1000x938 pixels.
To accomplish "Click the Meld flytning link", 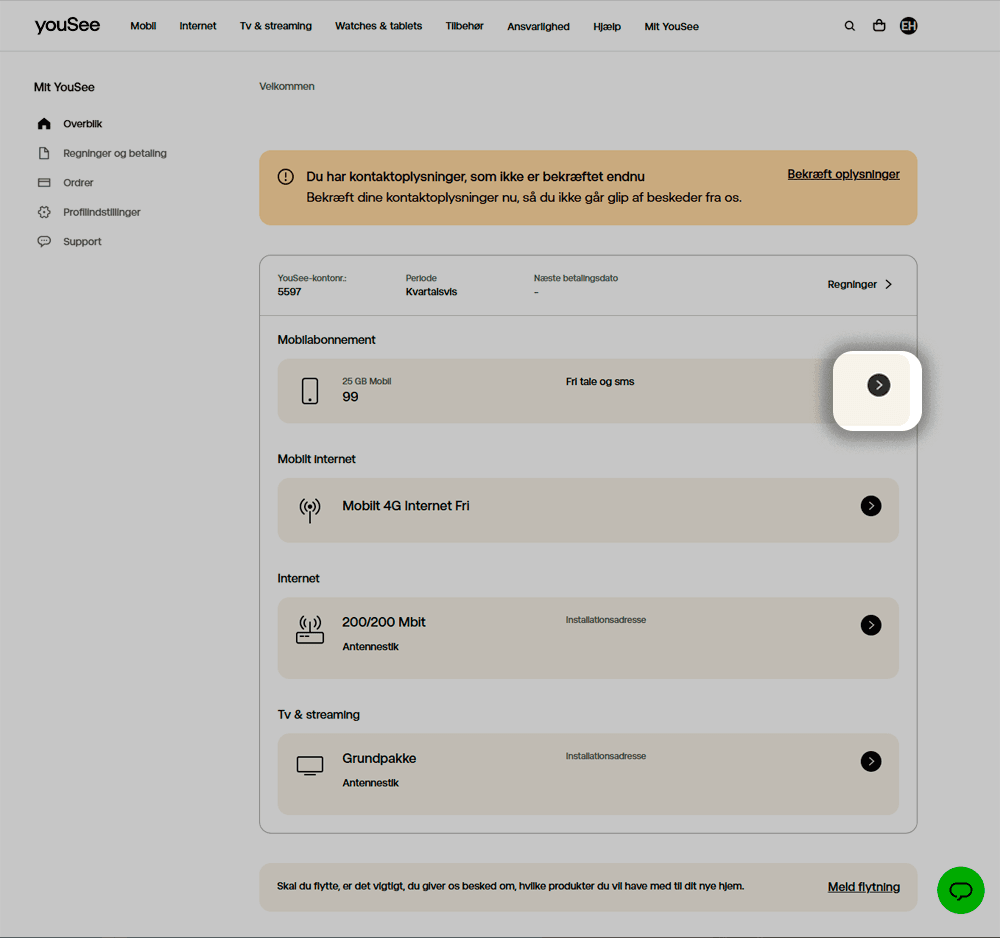I will 863,887.
